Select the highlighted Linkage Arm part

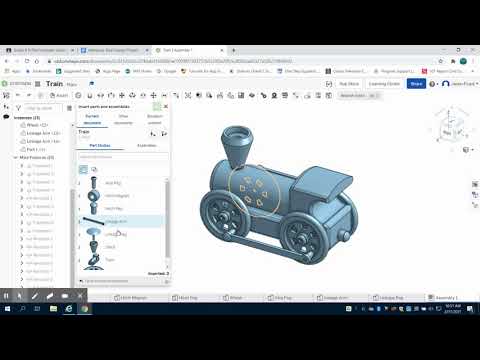pos(121,221)
